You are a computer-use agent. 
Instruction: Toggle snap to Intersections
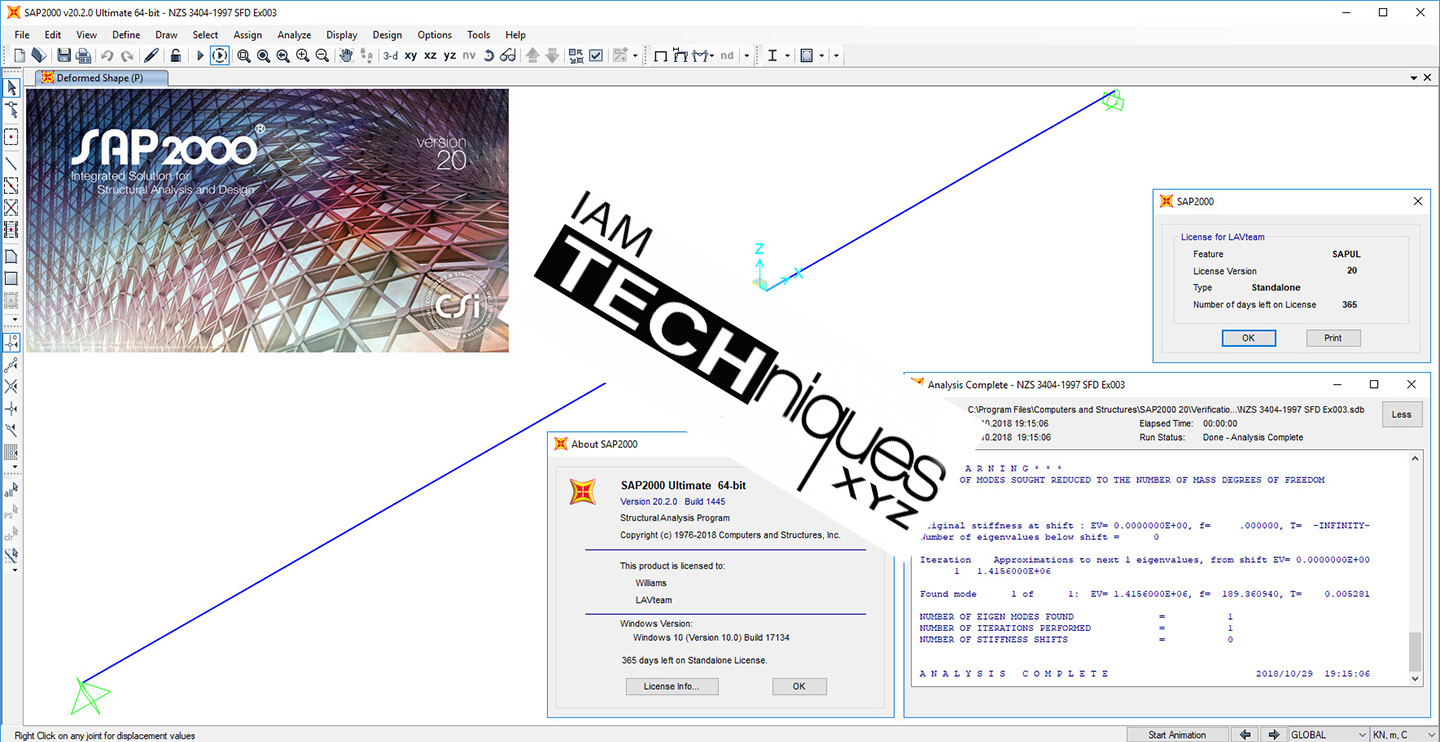point(11,387)
